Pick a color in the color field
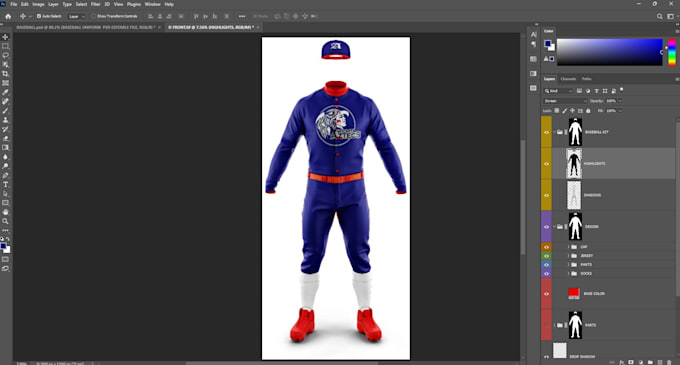The image size is (680, 365). pyautogui.click(x=610, y=52)
